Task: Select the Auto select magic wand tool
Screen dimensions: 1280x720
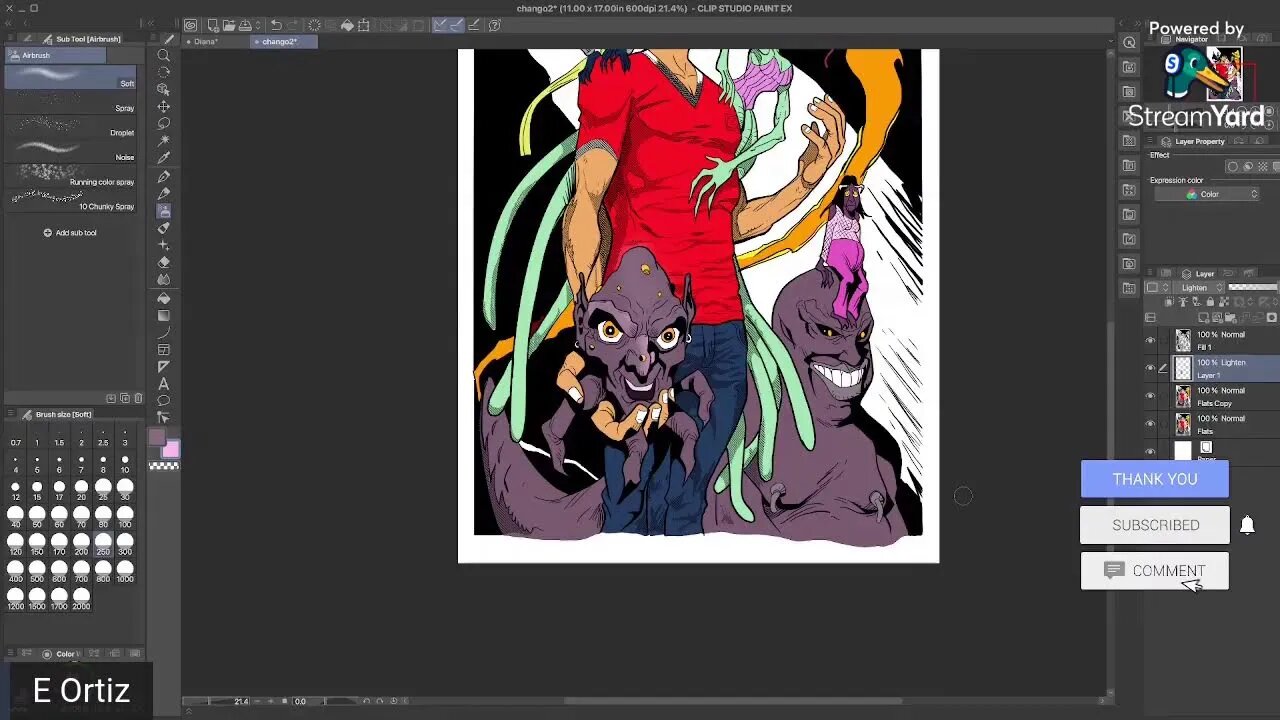Action: click(164, 141)
